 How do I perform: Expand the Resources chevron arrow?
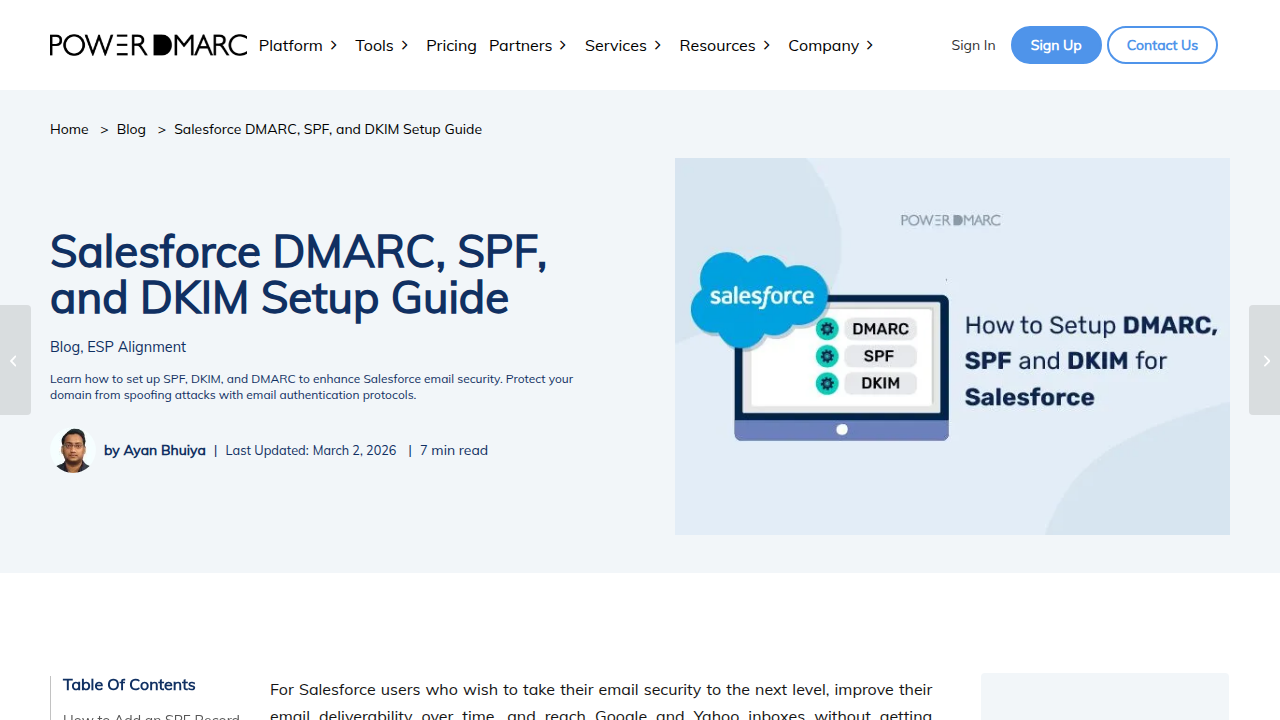point(767,45)
